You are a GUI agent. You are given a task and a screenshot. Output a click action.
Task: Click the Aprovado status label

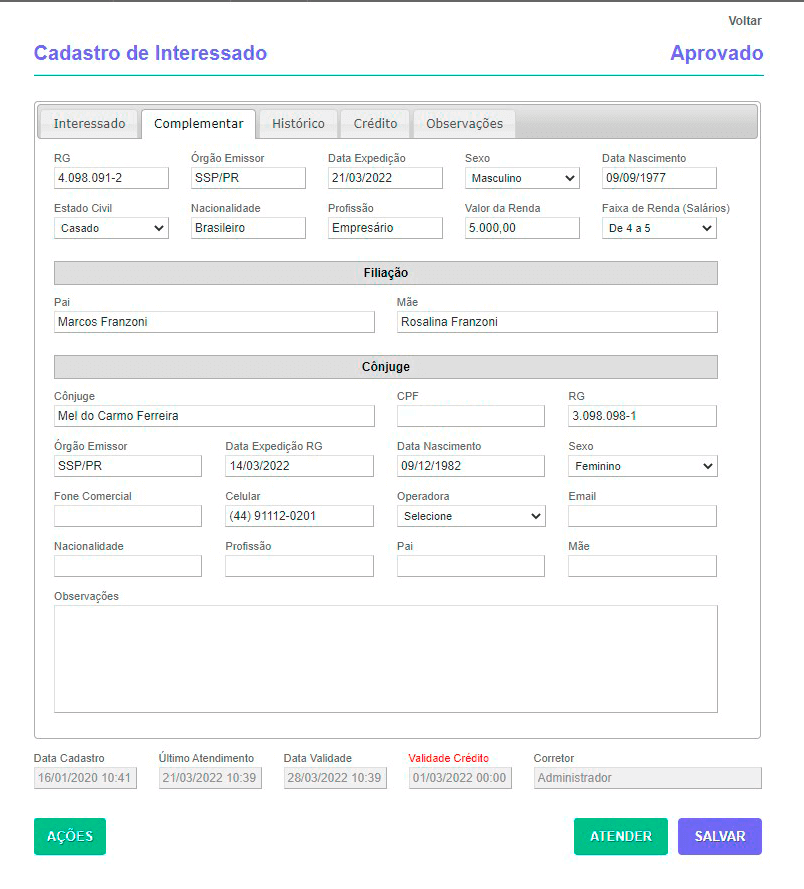(x=717, y=53)
